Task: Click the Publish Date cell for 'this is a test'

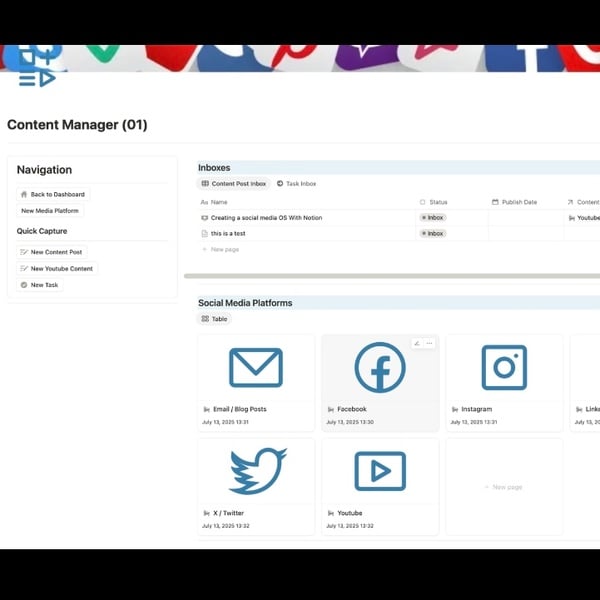Action: pos(526,233)
